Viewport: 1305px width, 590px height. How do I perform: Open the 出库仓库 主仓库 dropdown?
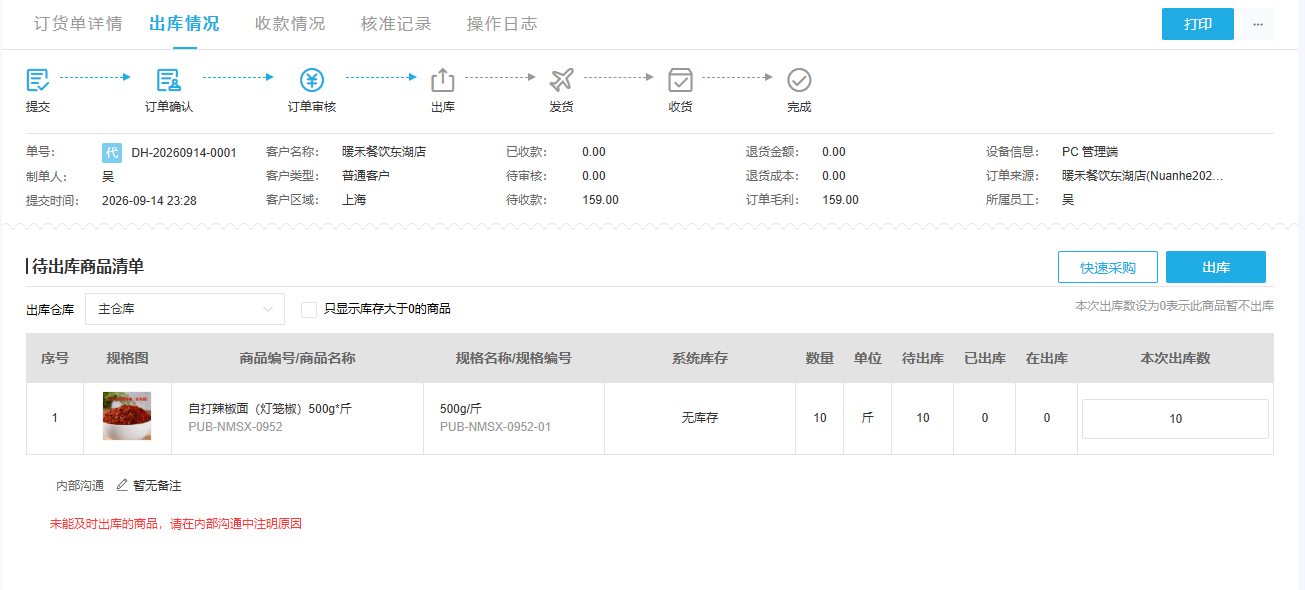pos(185,309)
